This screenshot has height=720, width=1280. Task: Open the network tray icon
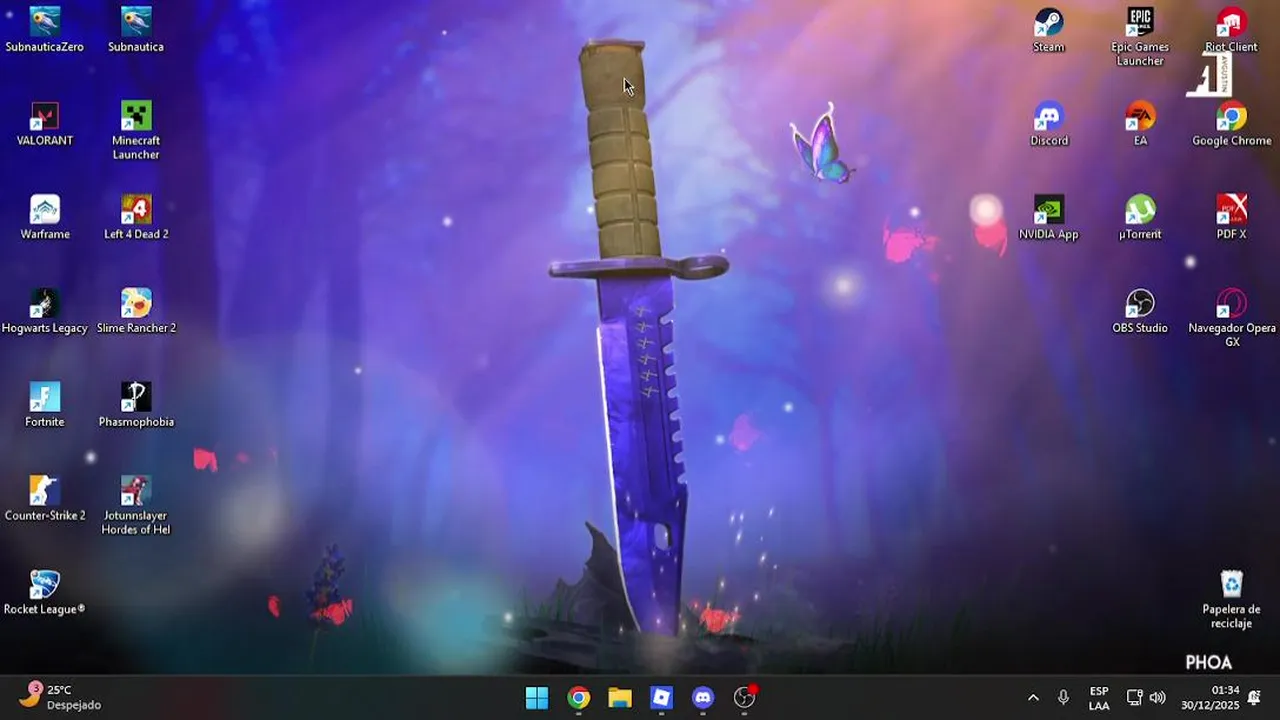coord(1134,697)
